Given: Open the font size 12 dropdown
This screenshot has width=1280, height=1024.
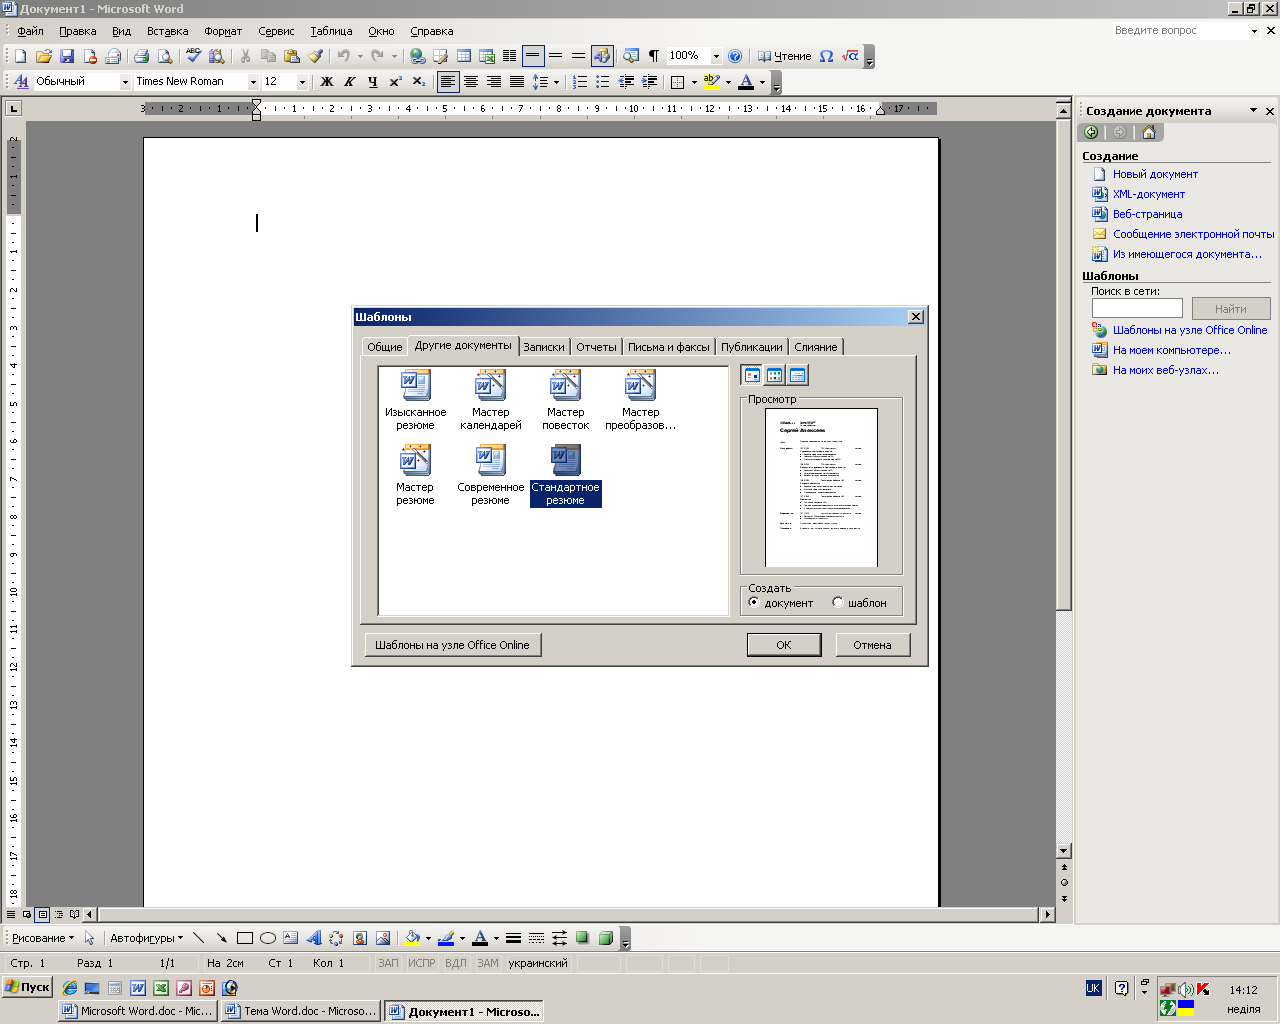Looking at the screenshot, I should tap(302, 82).
